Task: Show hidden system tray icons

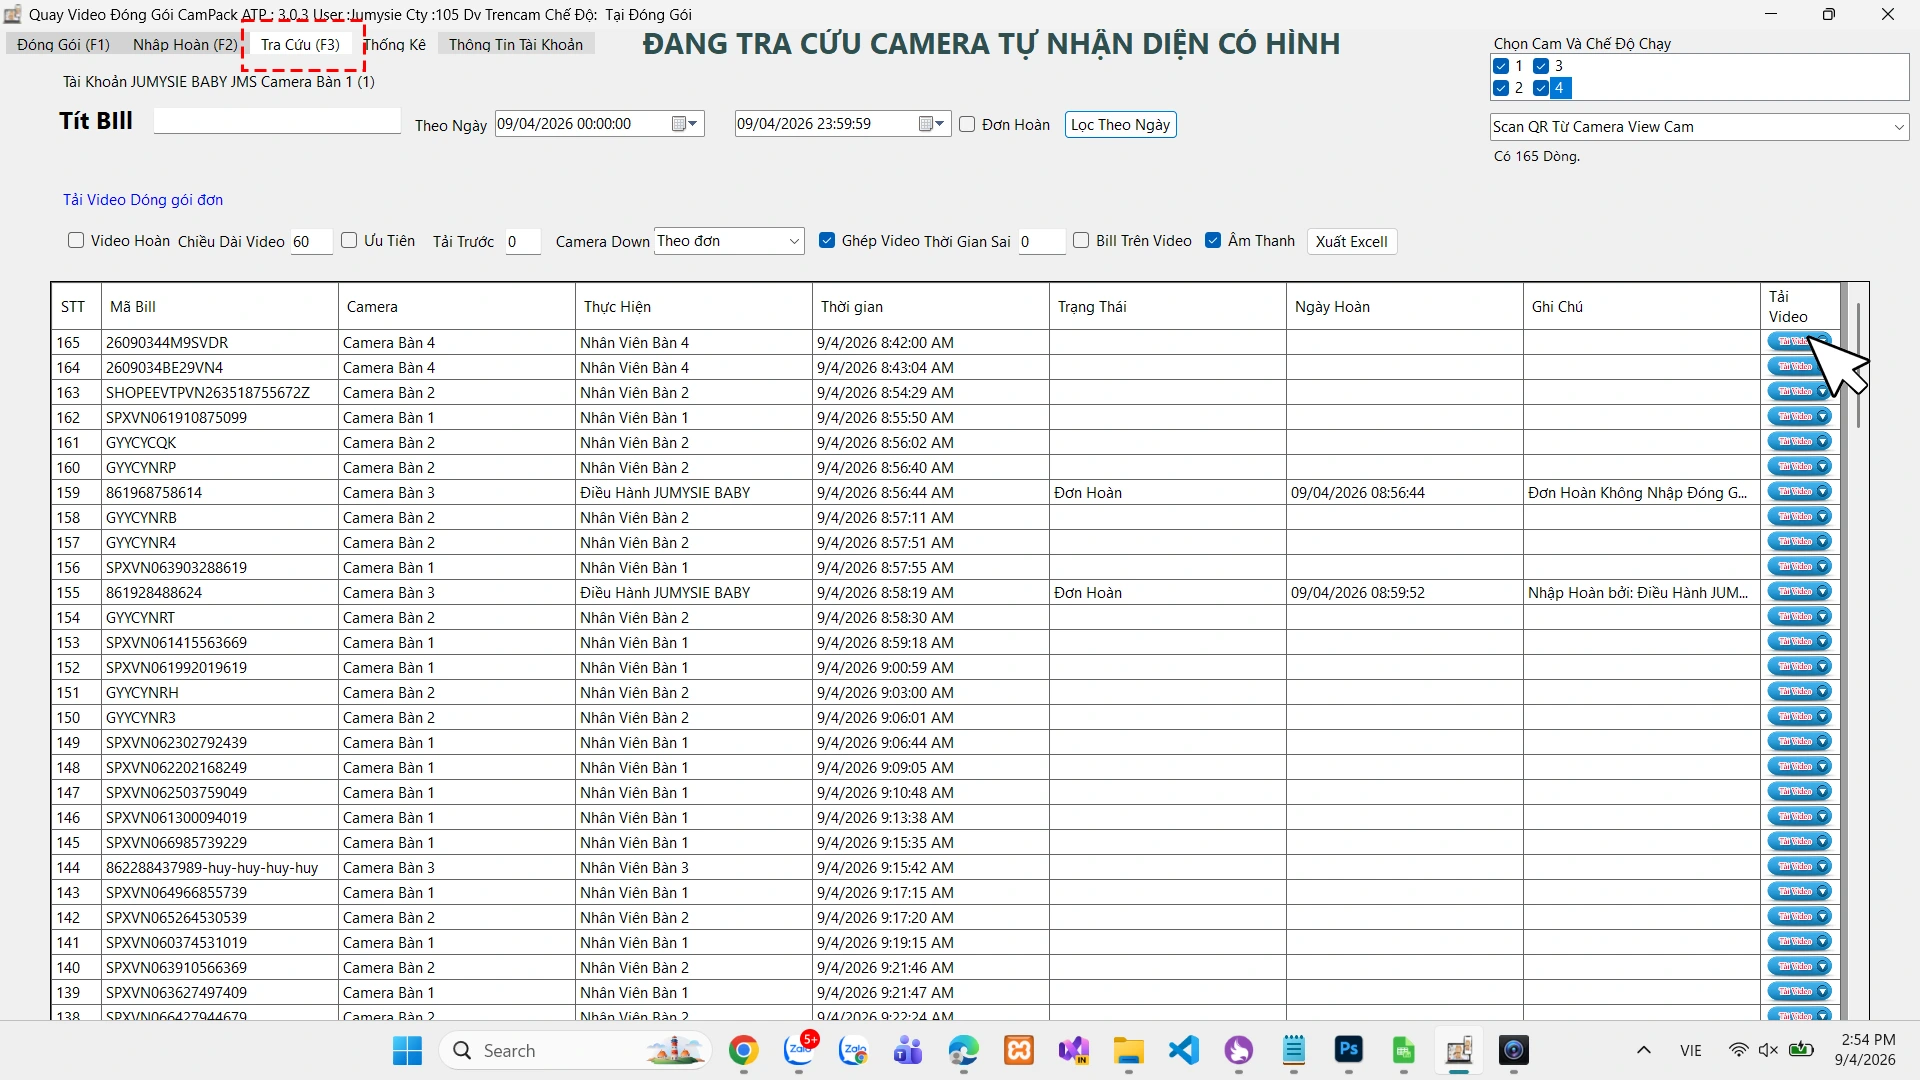Action: pos(1644,1051)
